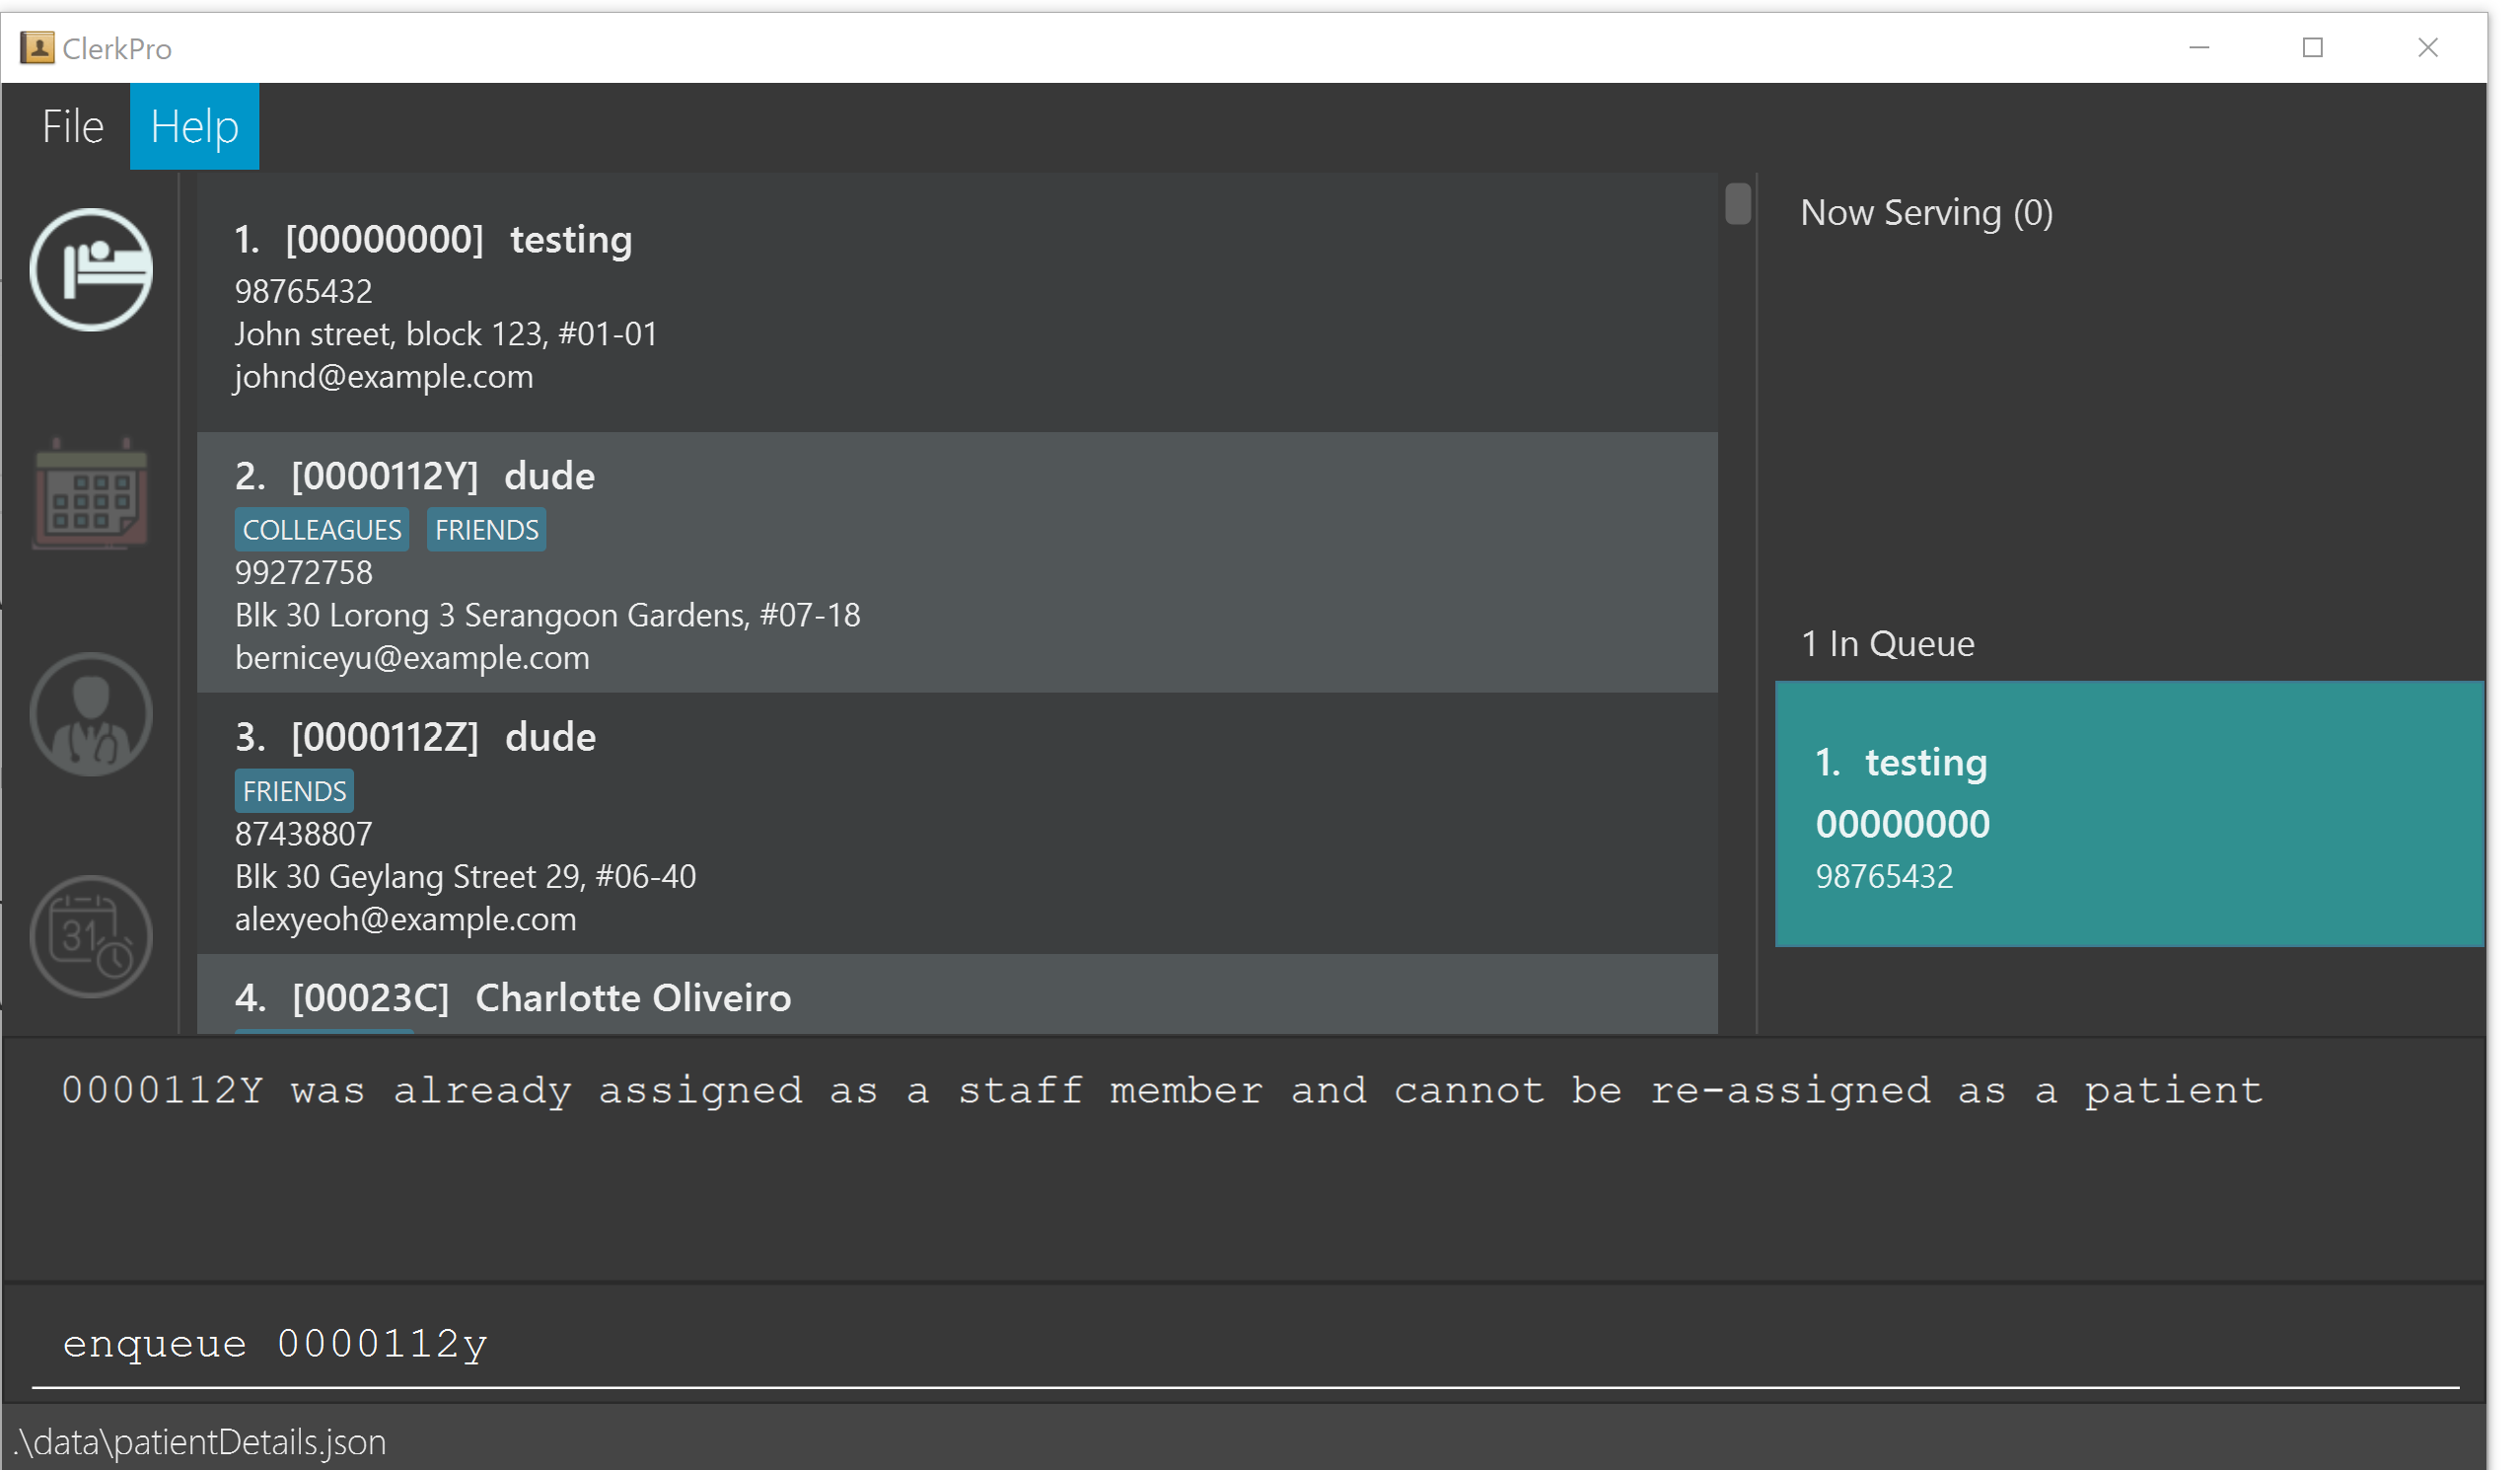Click the ClerkPro app icon in title bar
Viewport: 2520px width, 1470px height.
(x=37, y=48)
